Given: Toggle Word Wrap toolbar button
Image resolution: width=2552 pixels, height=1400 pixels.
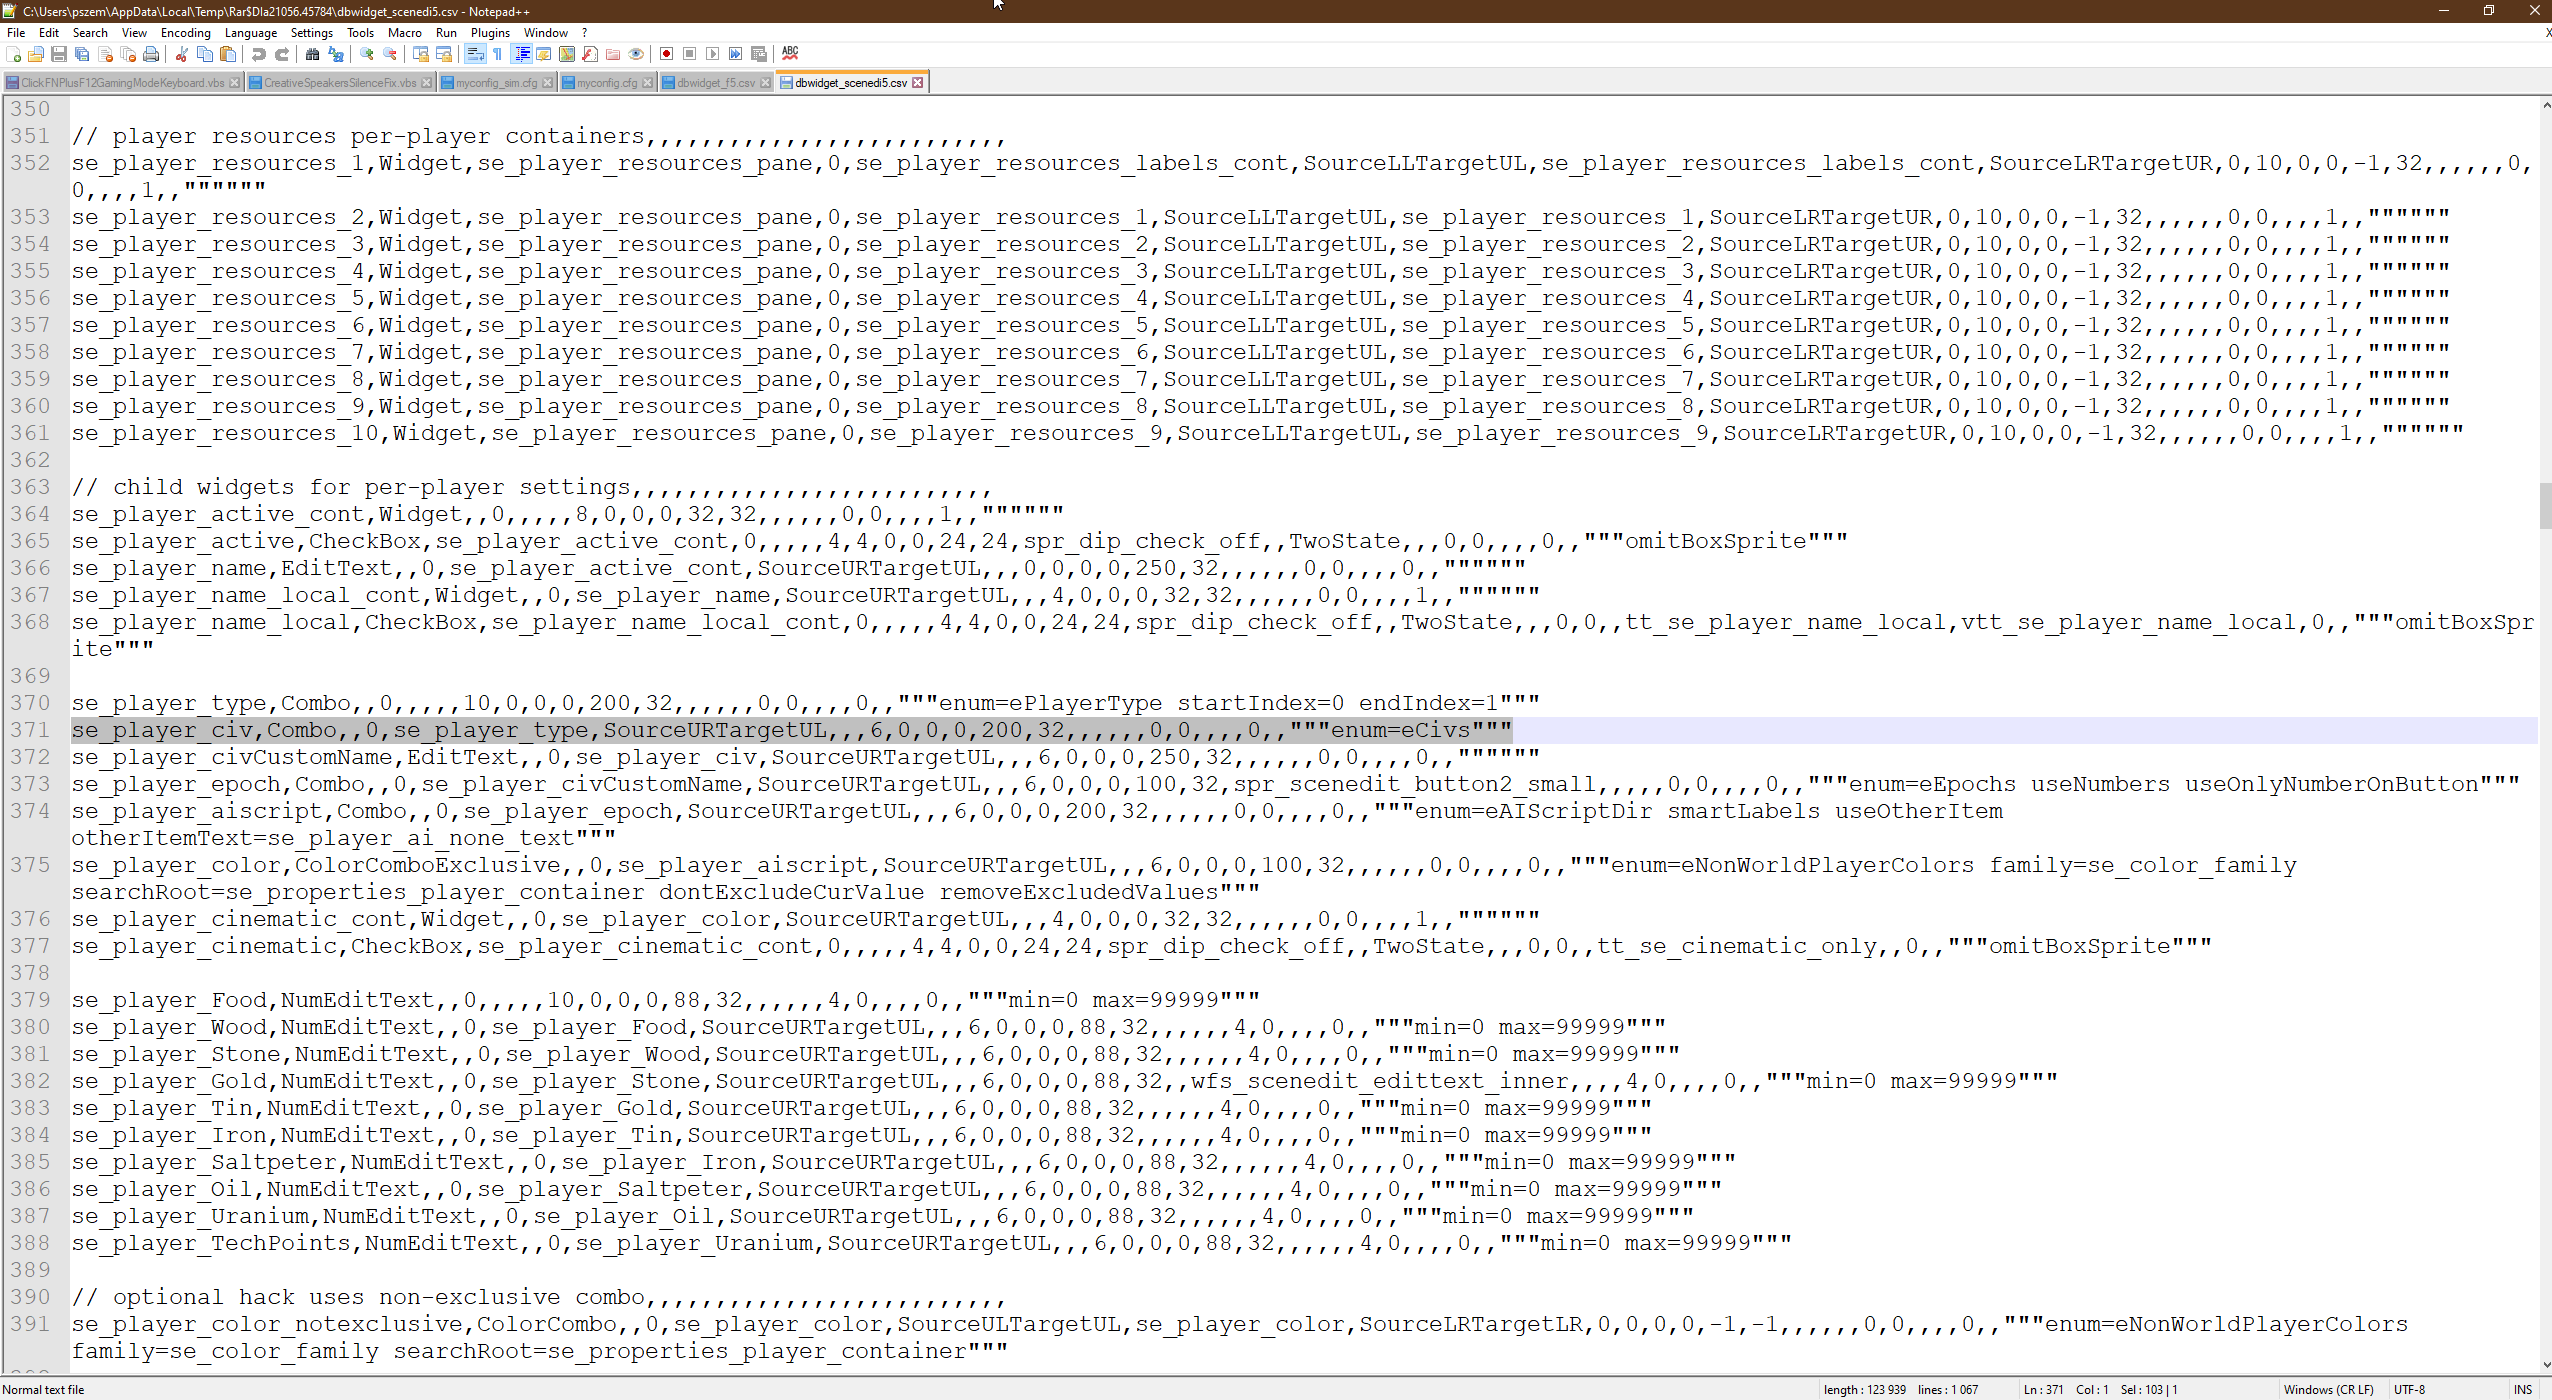Looking at the screenshot, I should point(475,54).
